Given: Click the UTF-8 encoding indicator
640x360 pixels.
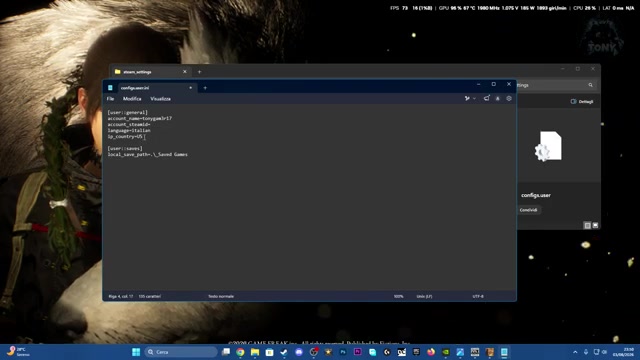Looking at the screenshot, I should tap(478, 296).
